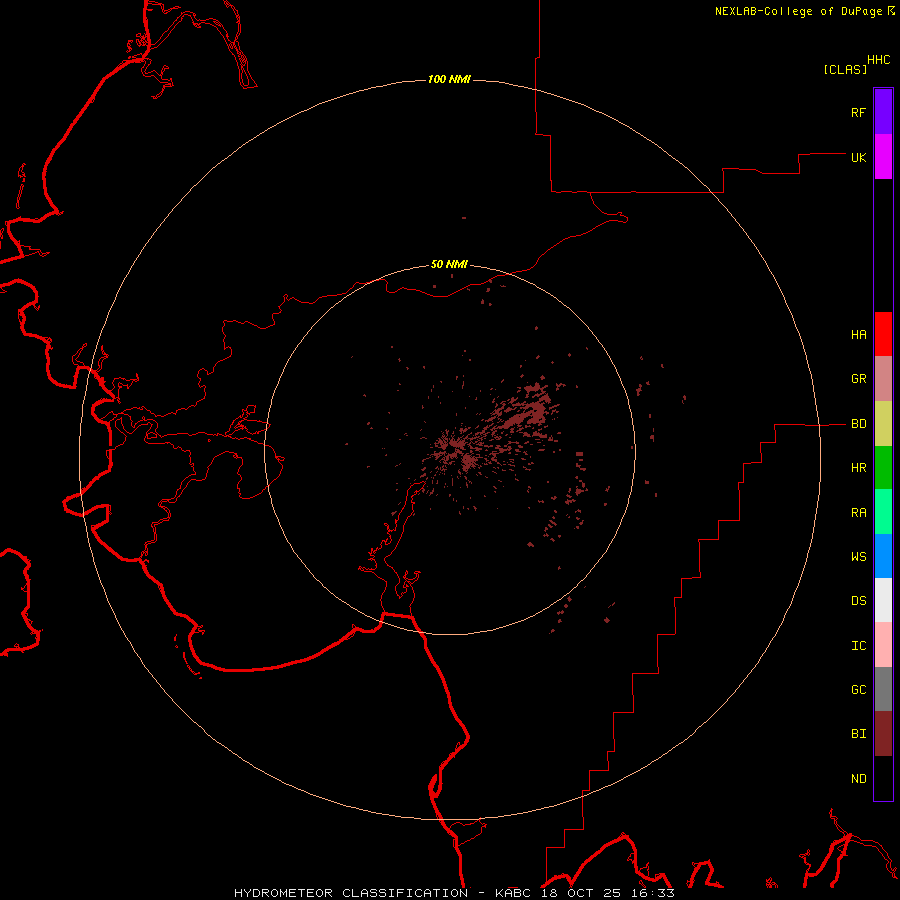This screenshot has height=900, width=900.
Task: Click the RF legend label
Action: pos(858,112)
